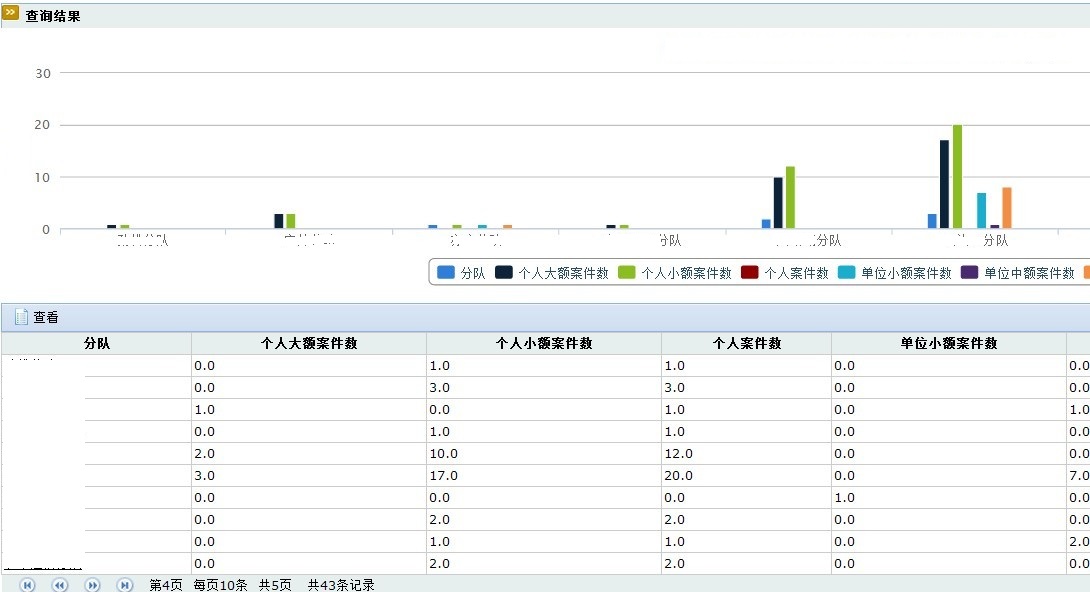Toggle 个人小额案件数 legend label
1090x592 pixels.
[x=686, y=273]
